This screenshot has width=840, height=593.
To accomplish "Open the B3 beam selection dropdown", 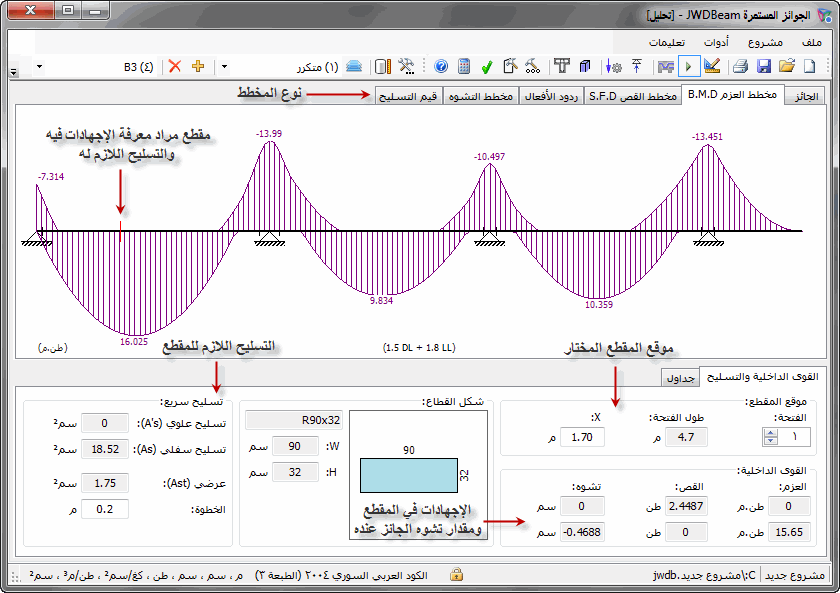I will pos(39,67).
